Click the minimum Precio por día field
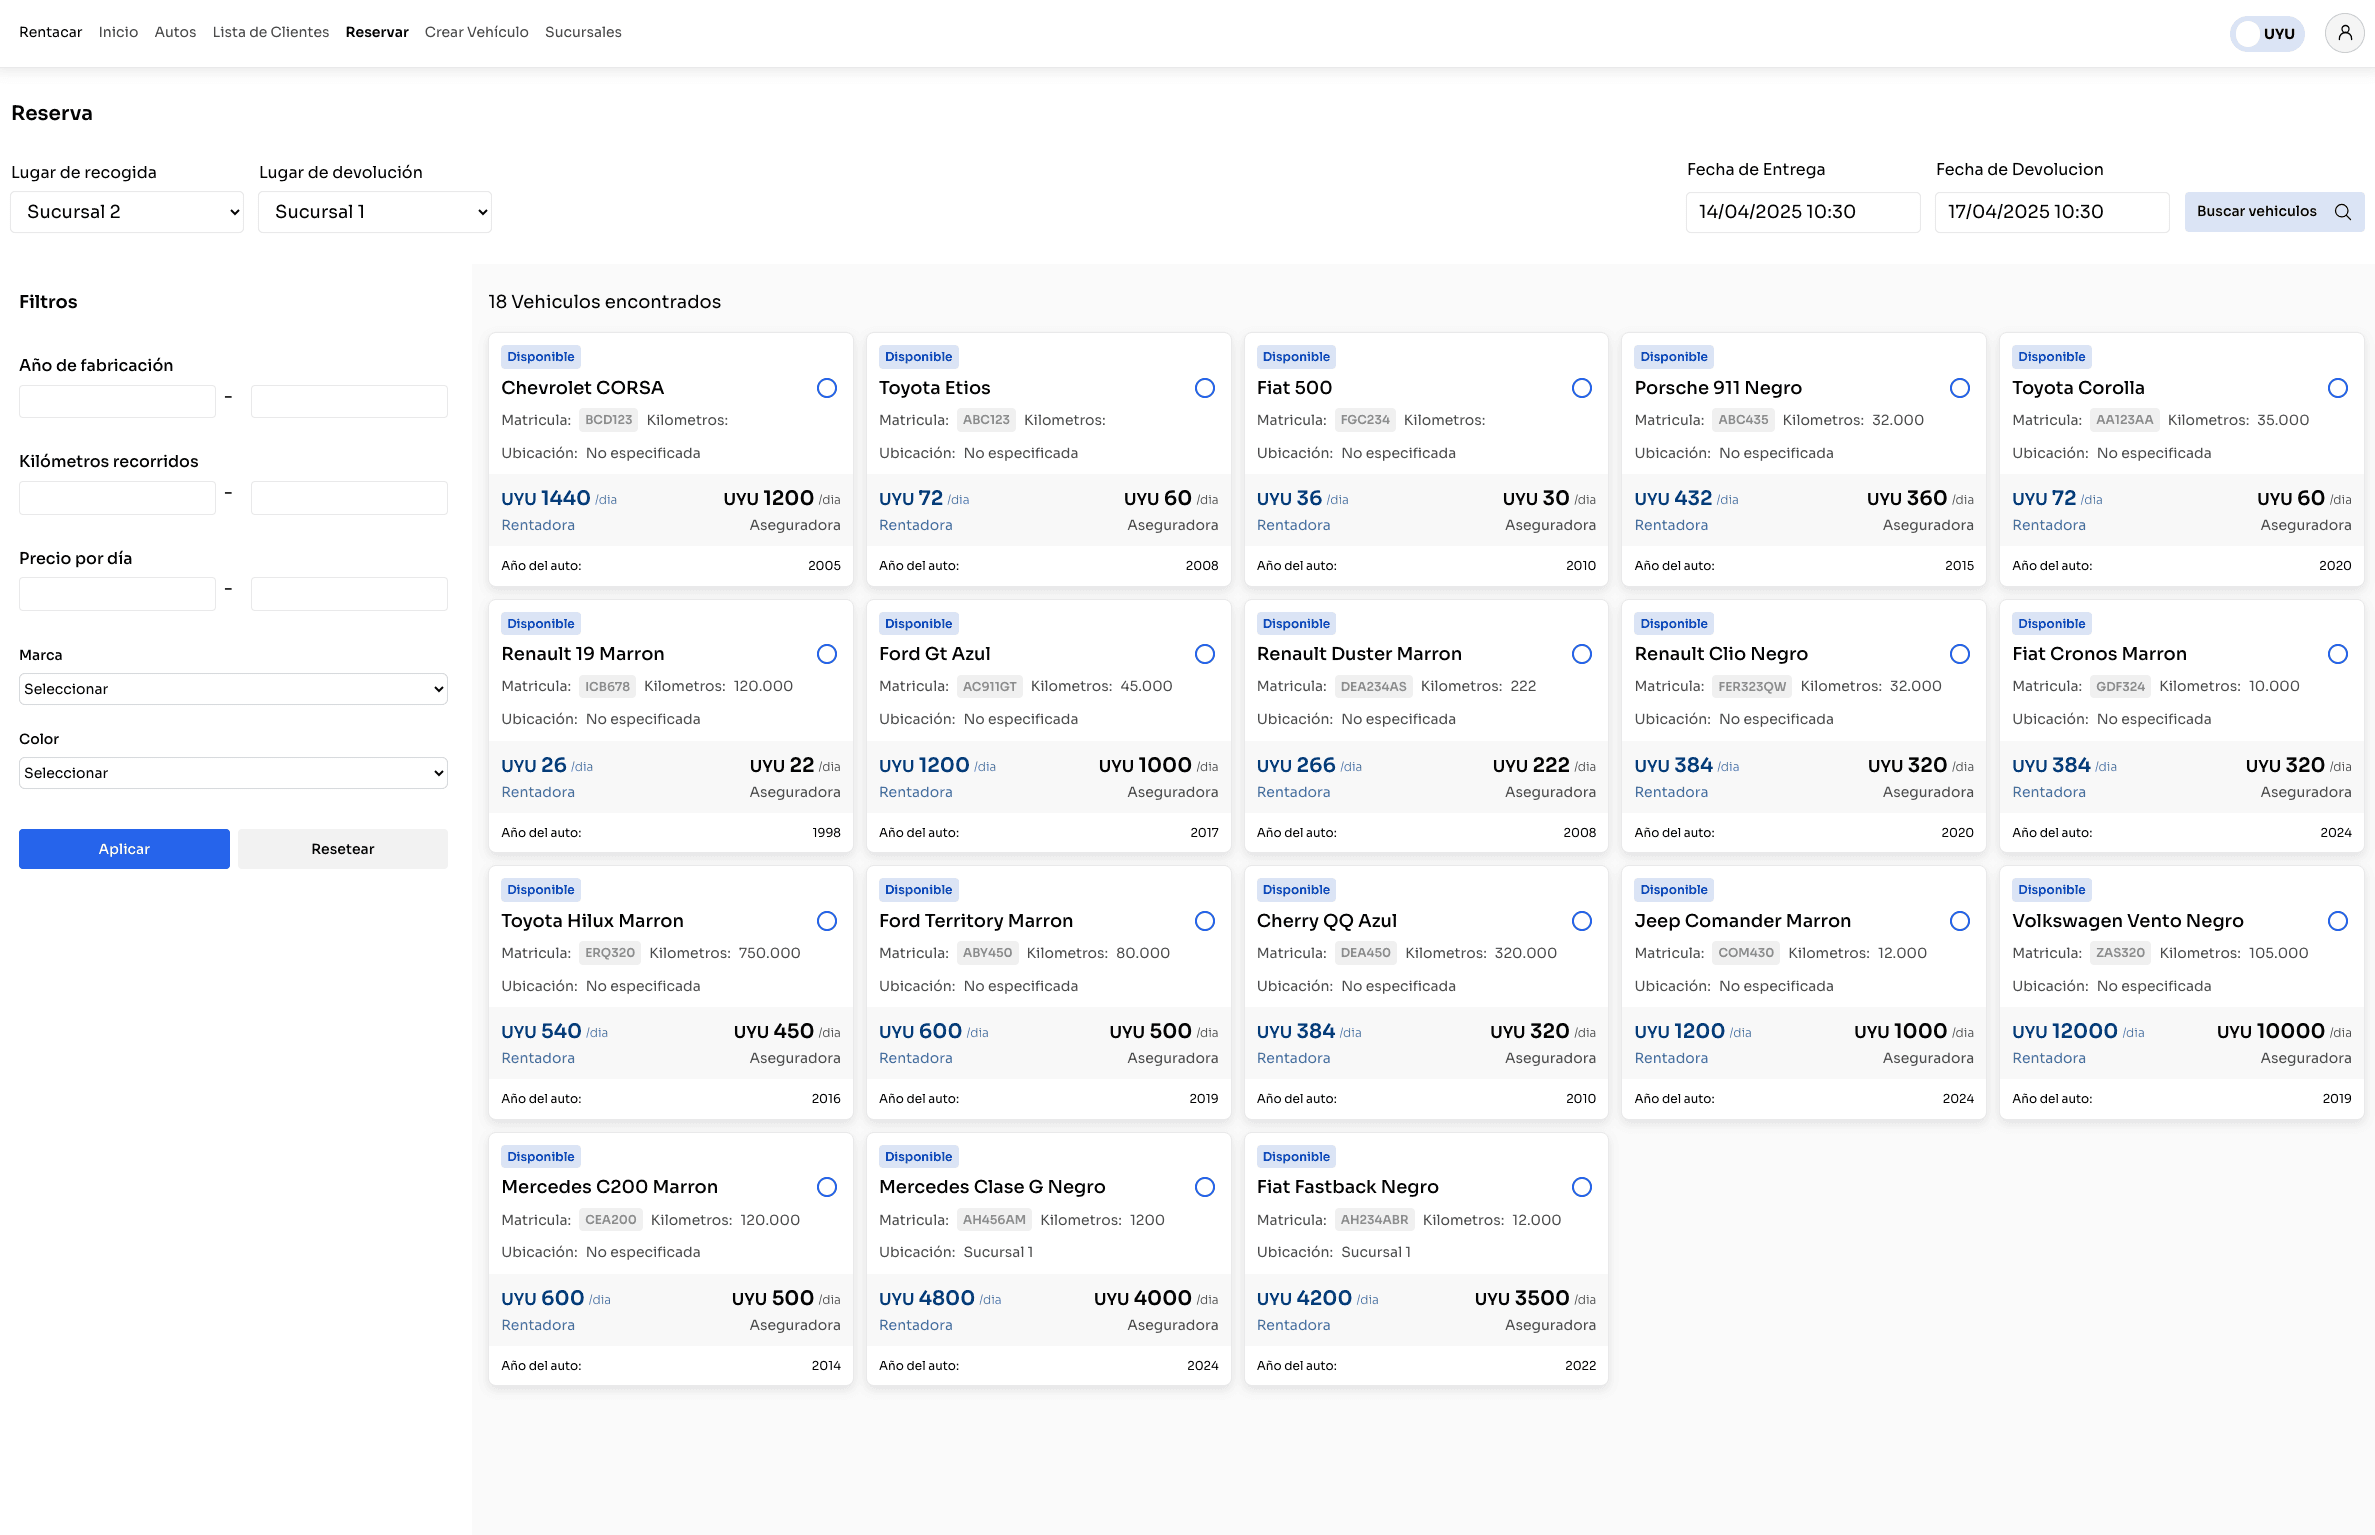This screenshot has width=2375, height=1535. point(117,594)
